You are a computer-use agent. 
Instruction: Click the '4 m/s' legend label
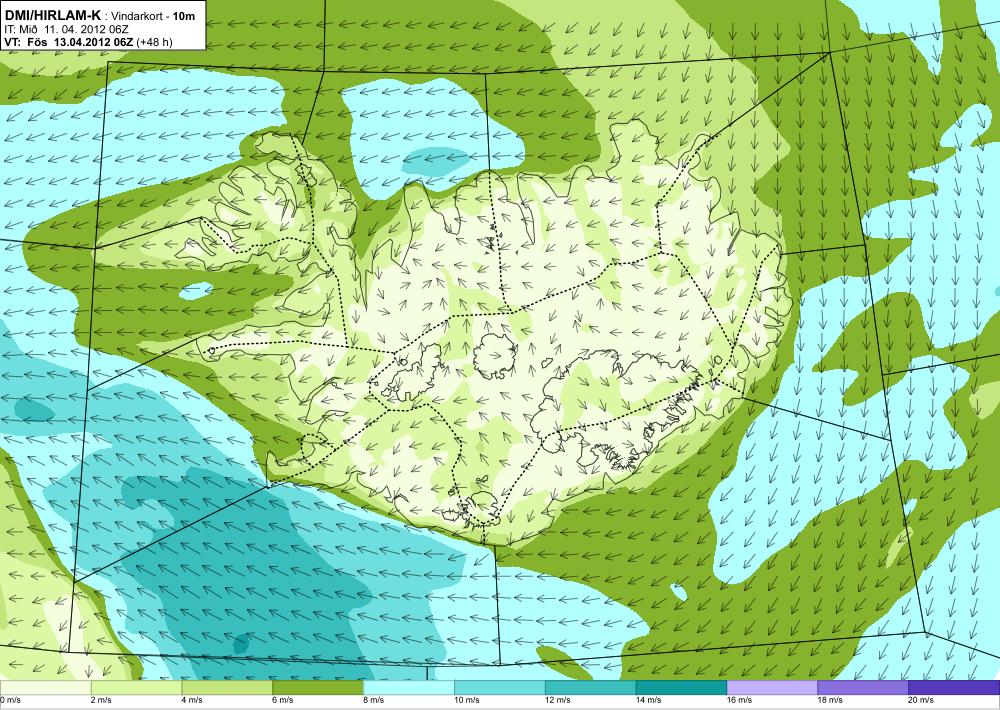[192, 700]
